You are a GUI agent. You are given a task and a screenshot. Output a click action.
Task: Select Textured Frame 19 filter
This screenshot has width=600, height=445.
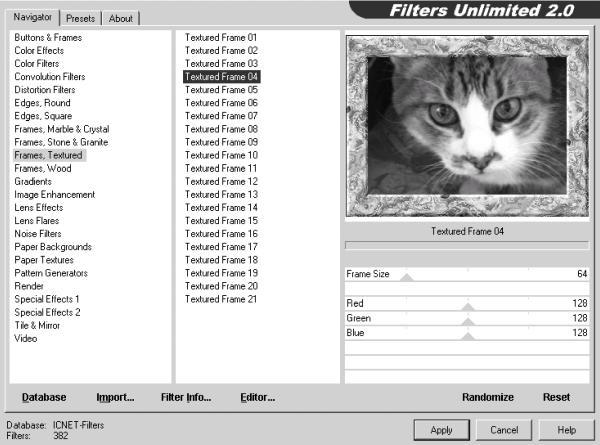click(221, 273)
